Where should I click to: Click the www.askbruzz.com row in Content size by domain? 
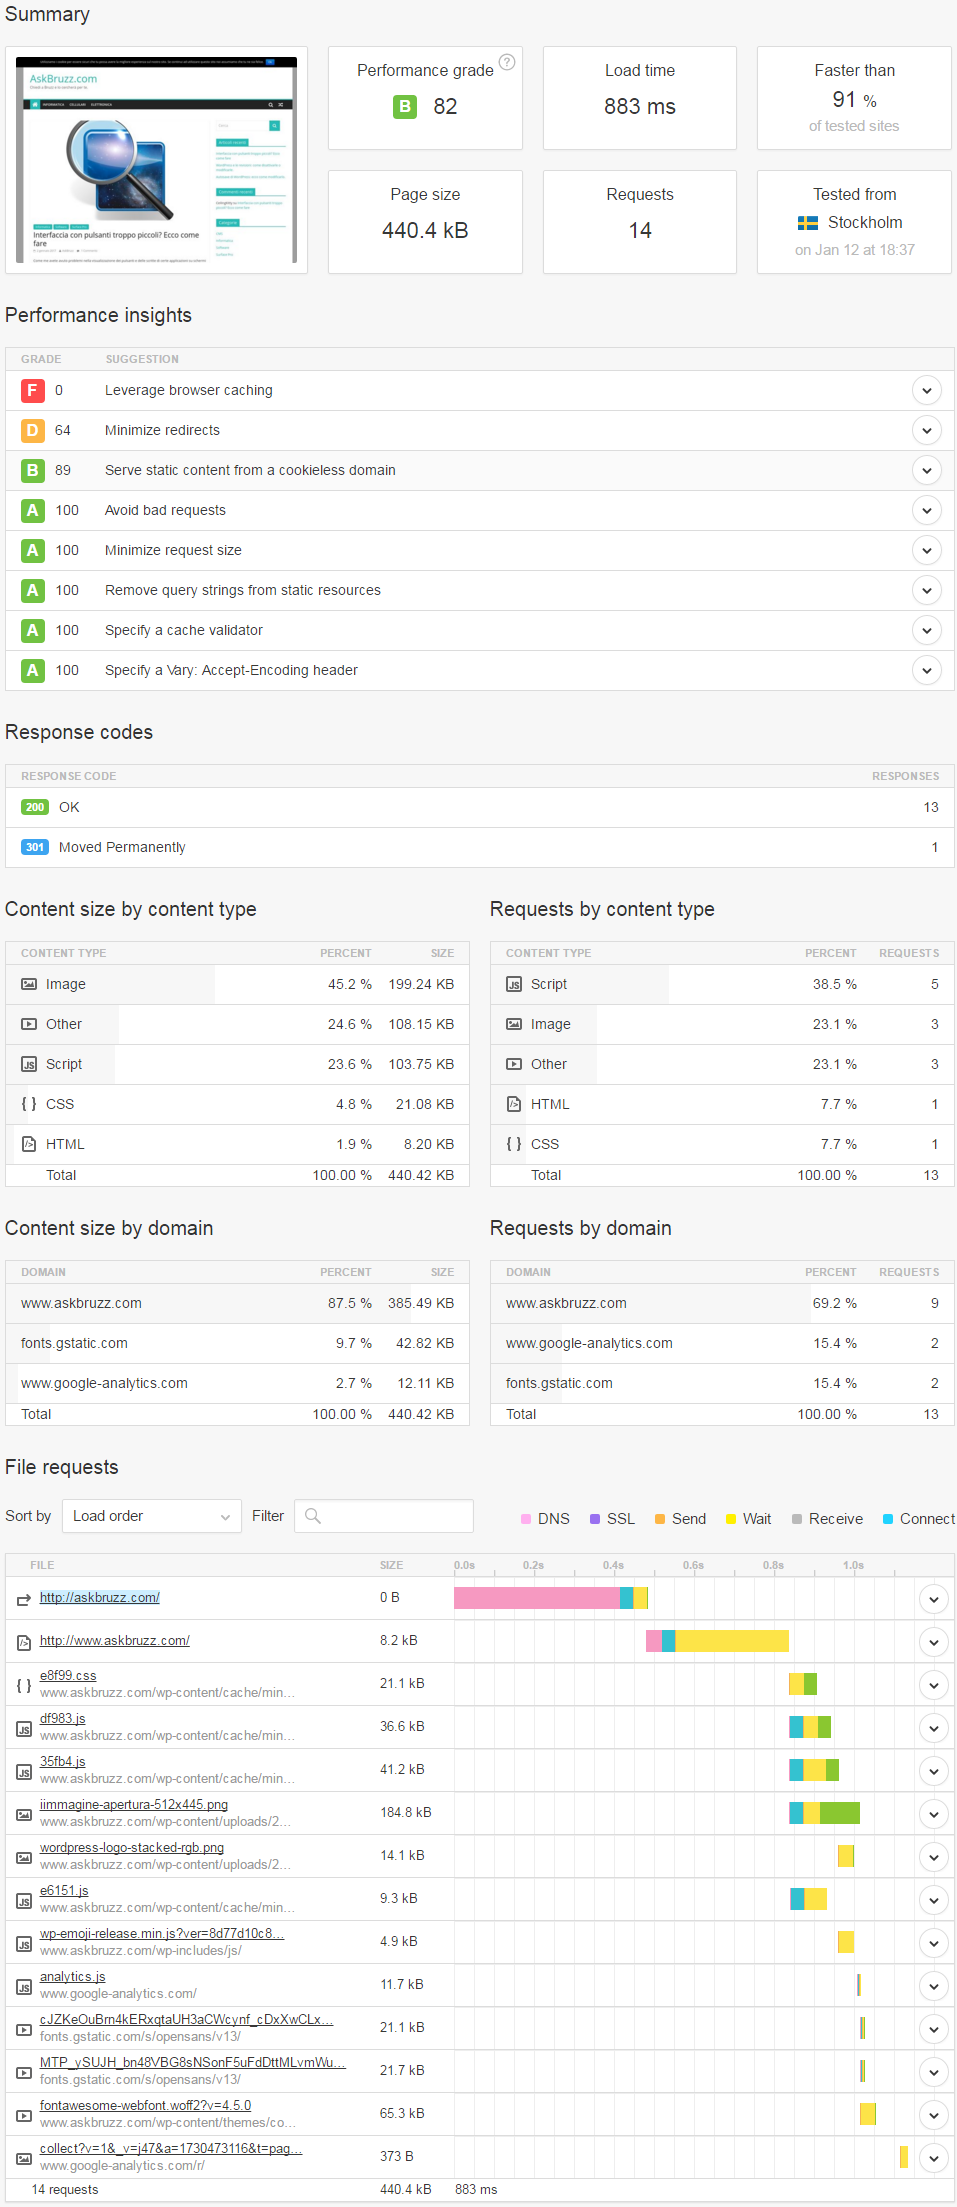(x=237, y=1303)
